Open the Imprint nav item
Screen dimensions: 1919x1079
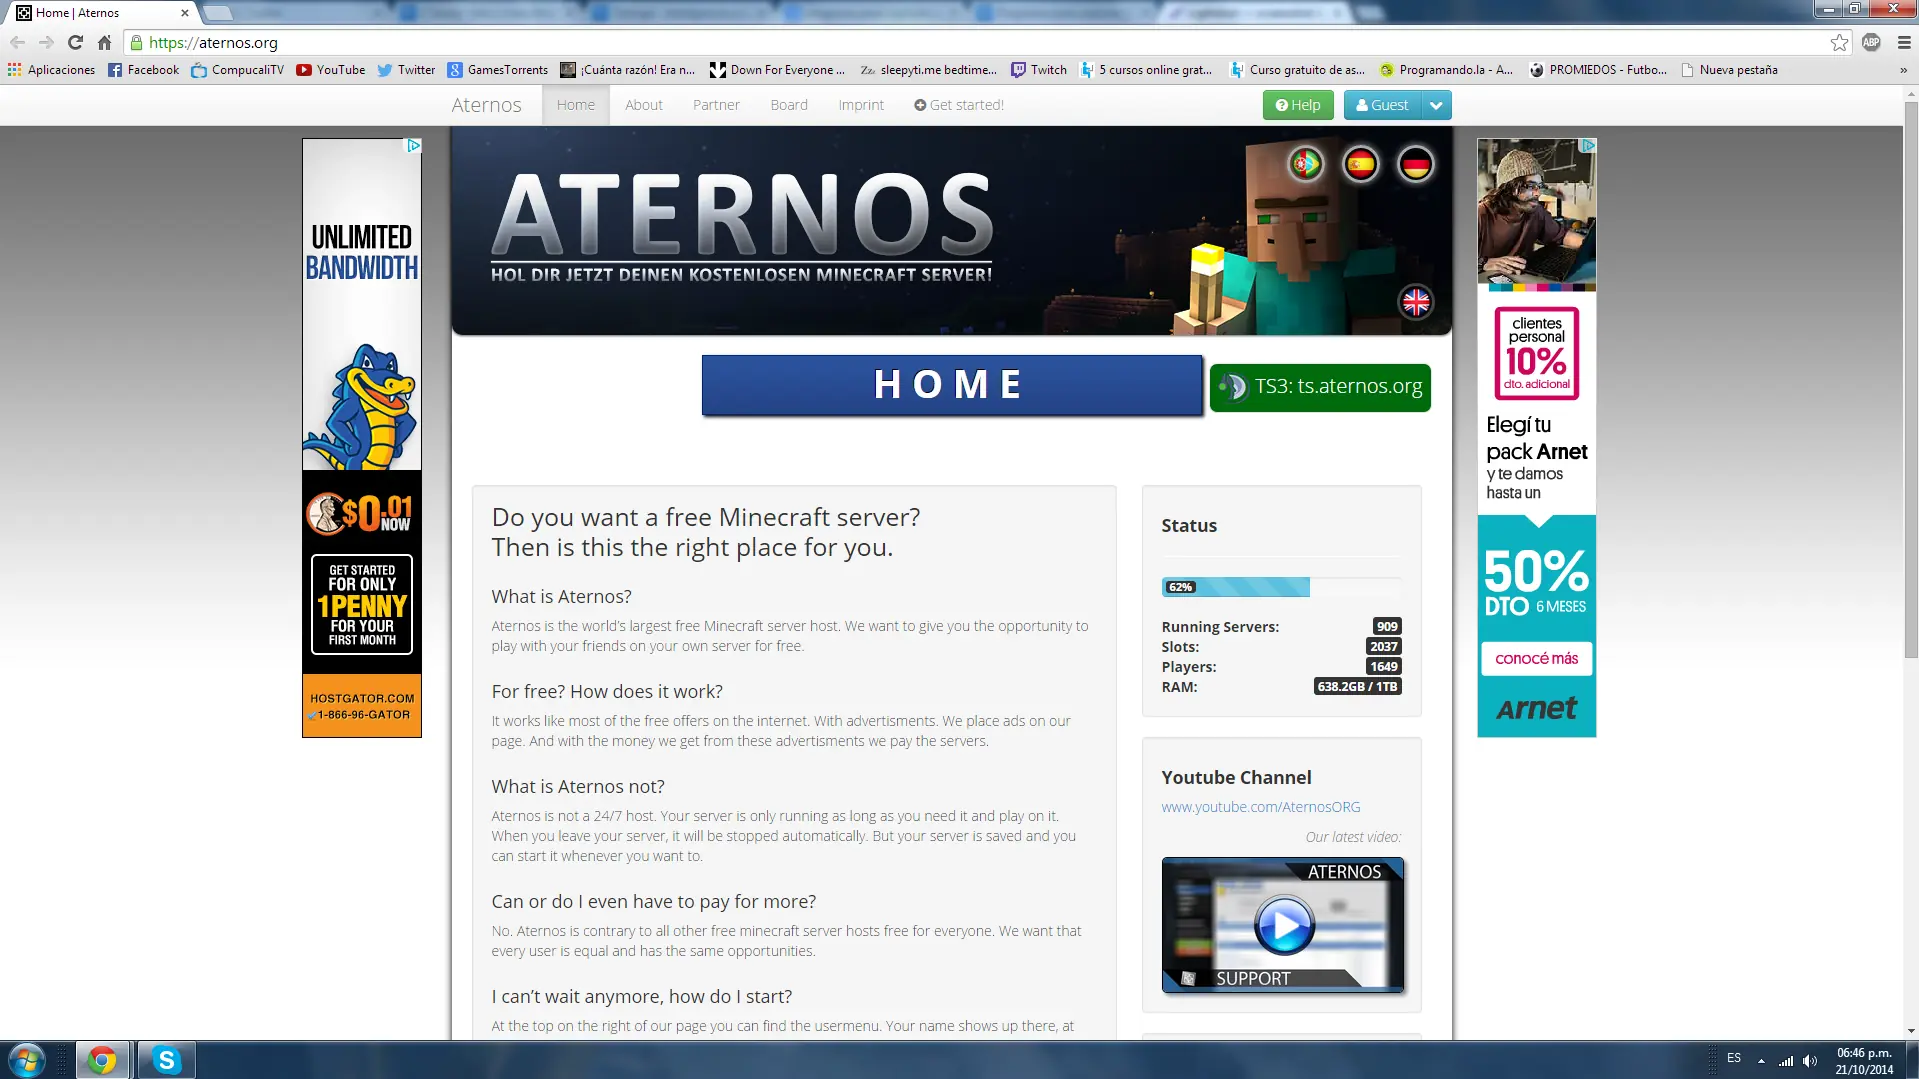click(x=861, y=105)
